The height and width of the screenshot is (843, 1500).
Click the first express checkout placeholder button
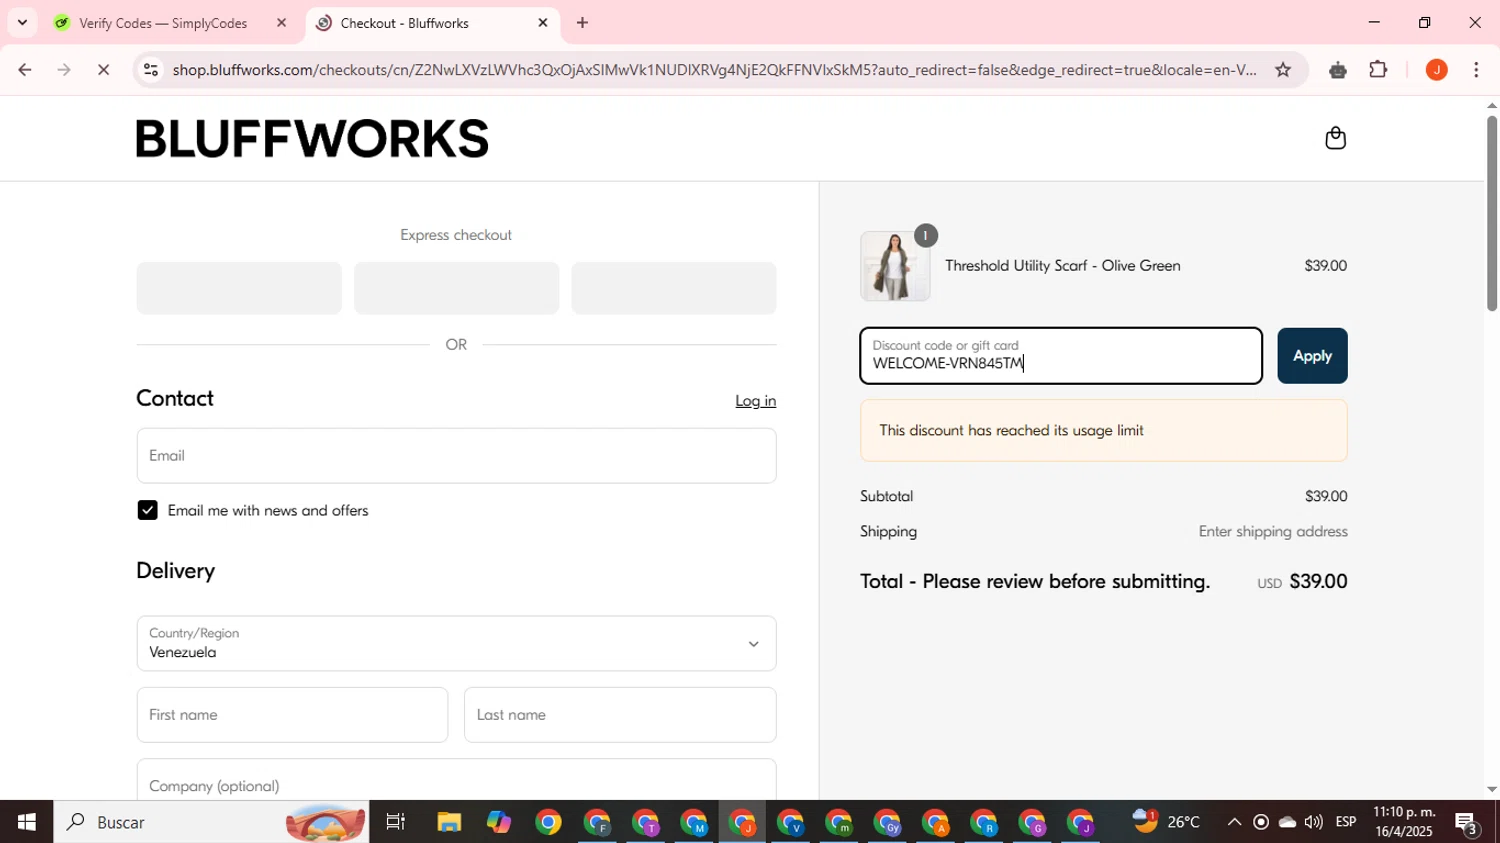[239, 288]
